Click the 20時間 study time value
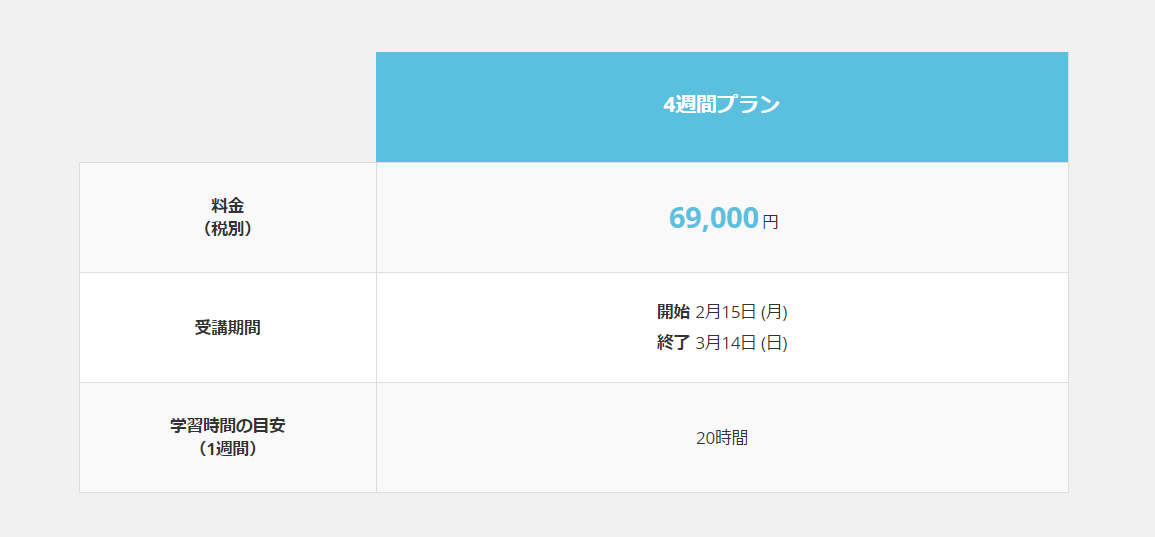The height and width of the screenshot is (537, 1155). (x=722, y=438)
